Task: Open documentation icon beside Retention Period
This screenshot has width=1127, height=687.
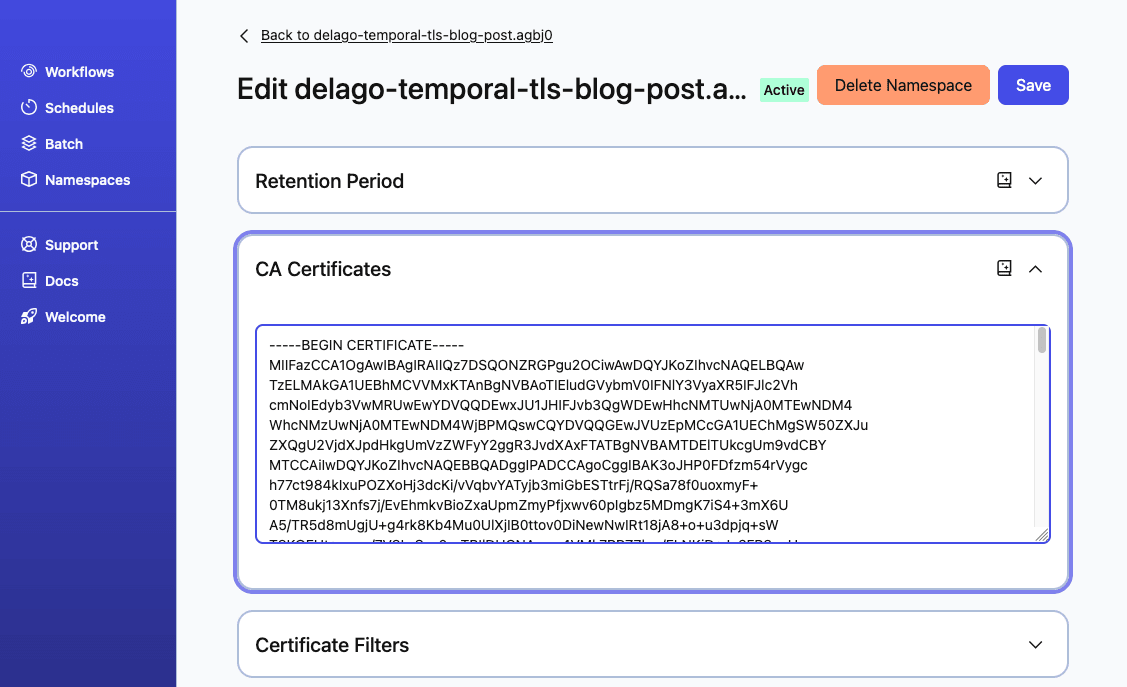Action: (x=1003, y=180)
